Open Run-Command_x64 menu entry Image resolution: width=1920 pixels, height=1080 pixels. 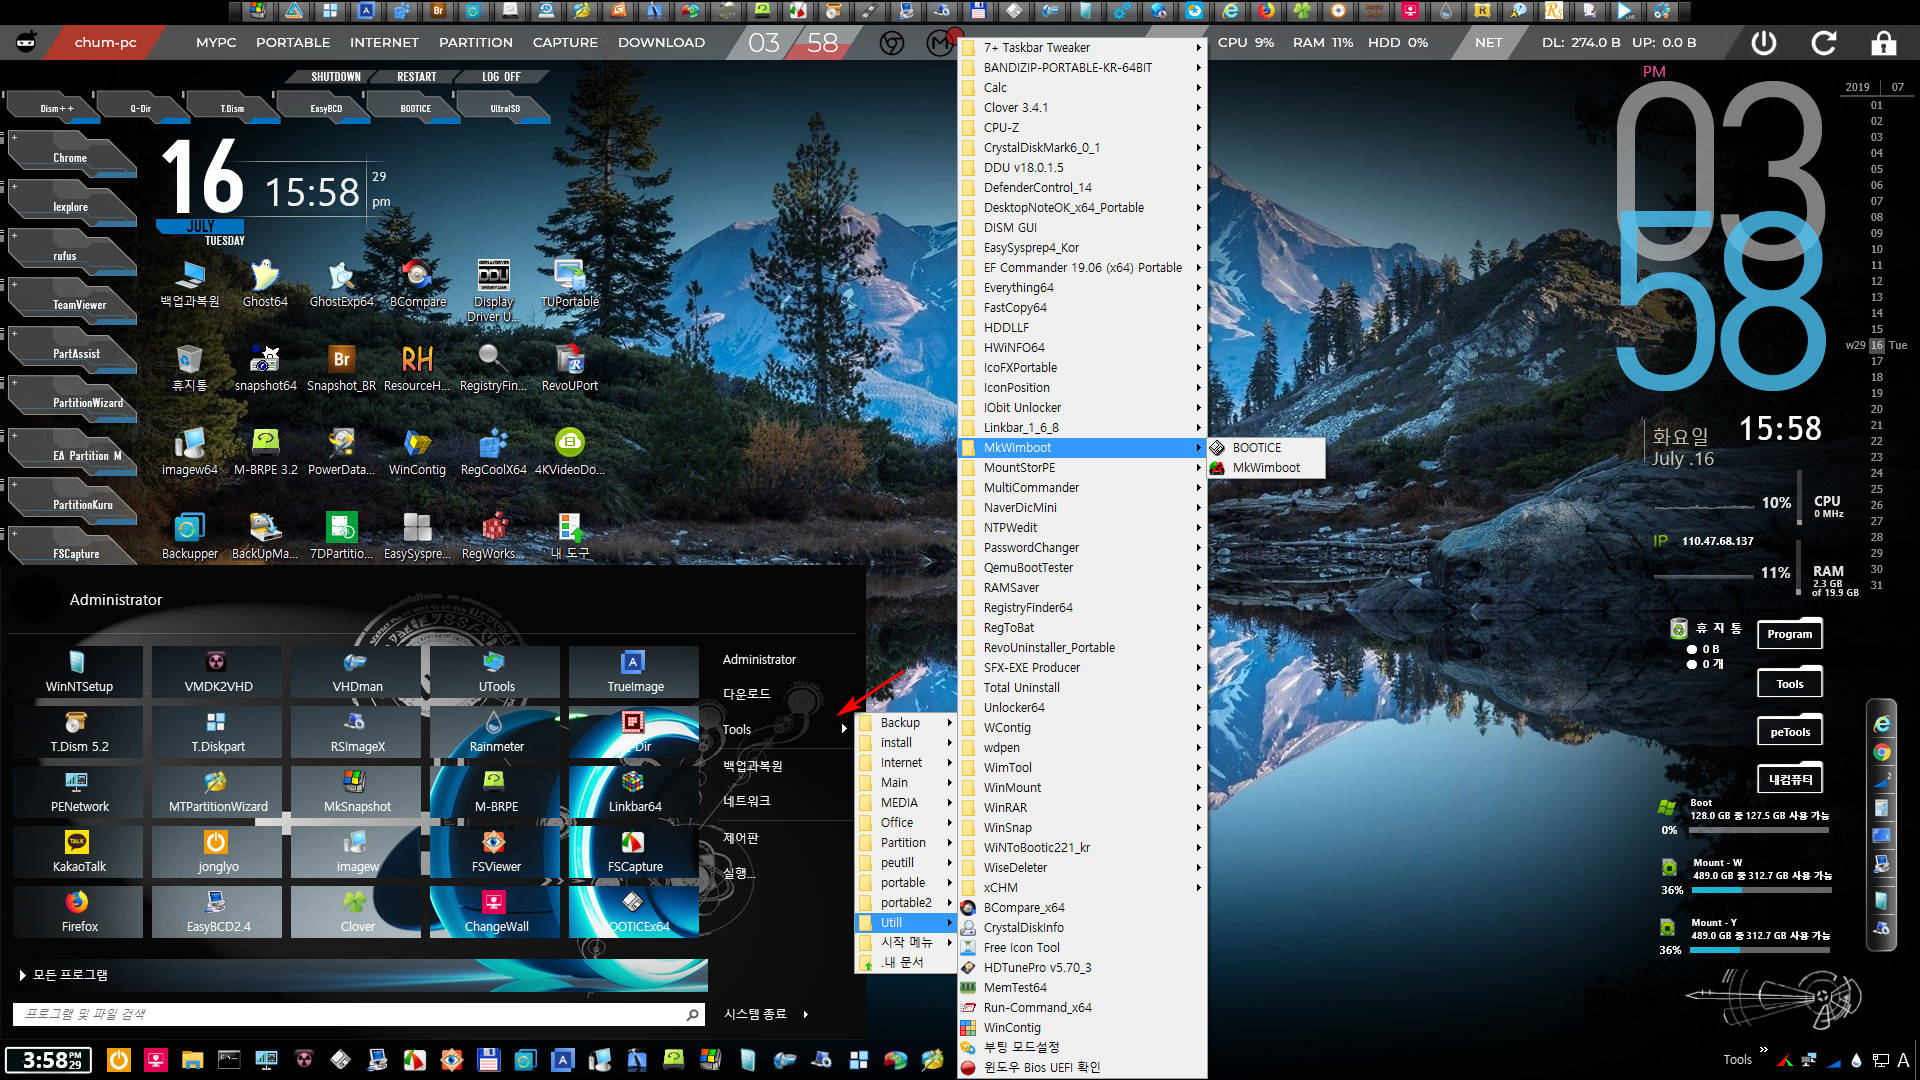[1082, 1007]
